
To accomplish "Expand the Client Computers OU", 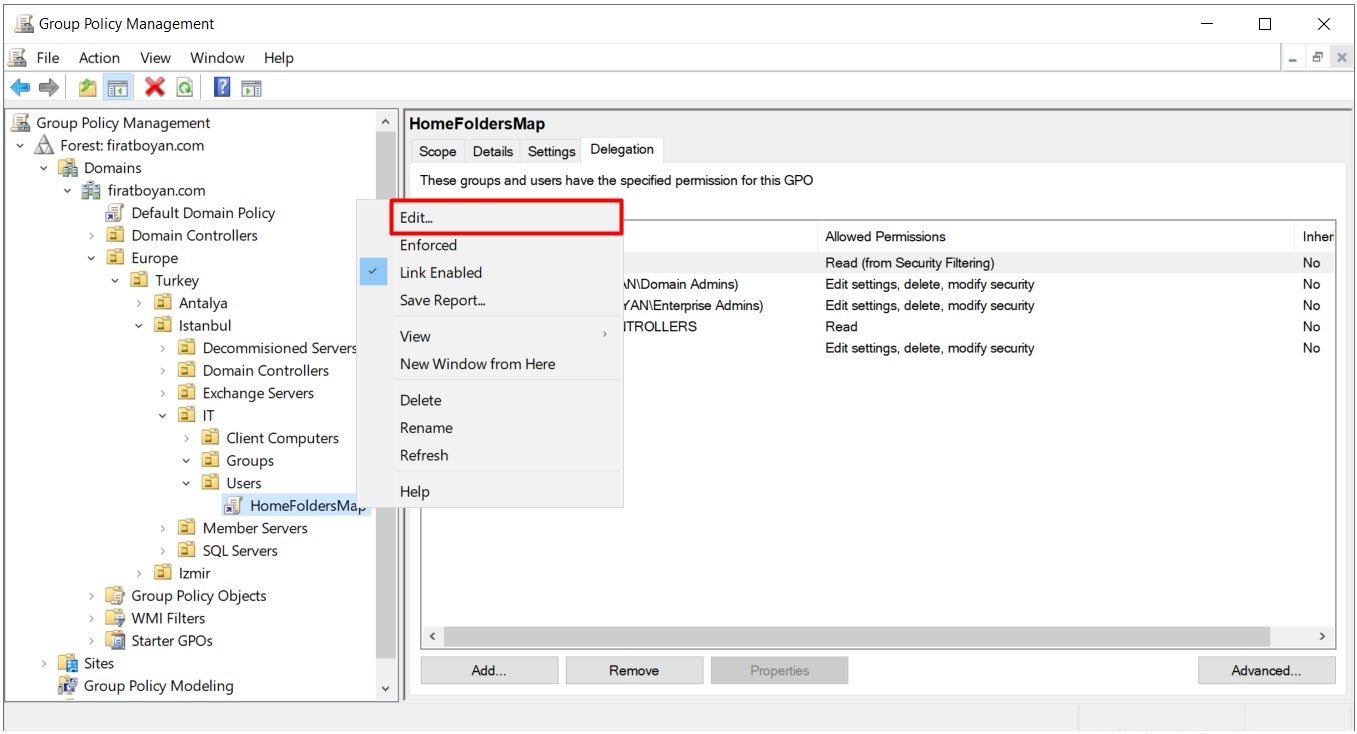I will pos(187,438).
